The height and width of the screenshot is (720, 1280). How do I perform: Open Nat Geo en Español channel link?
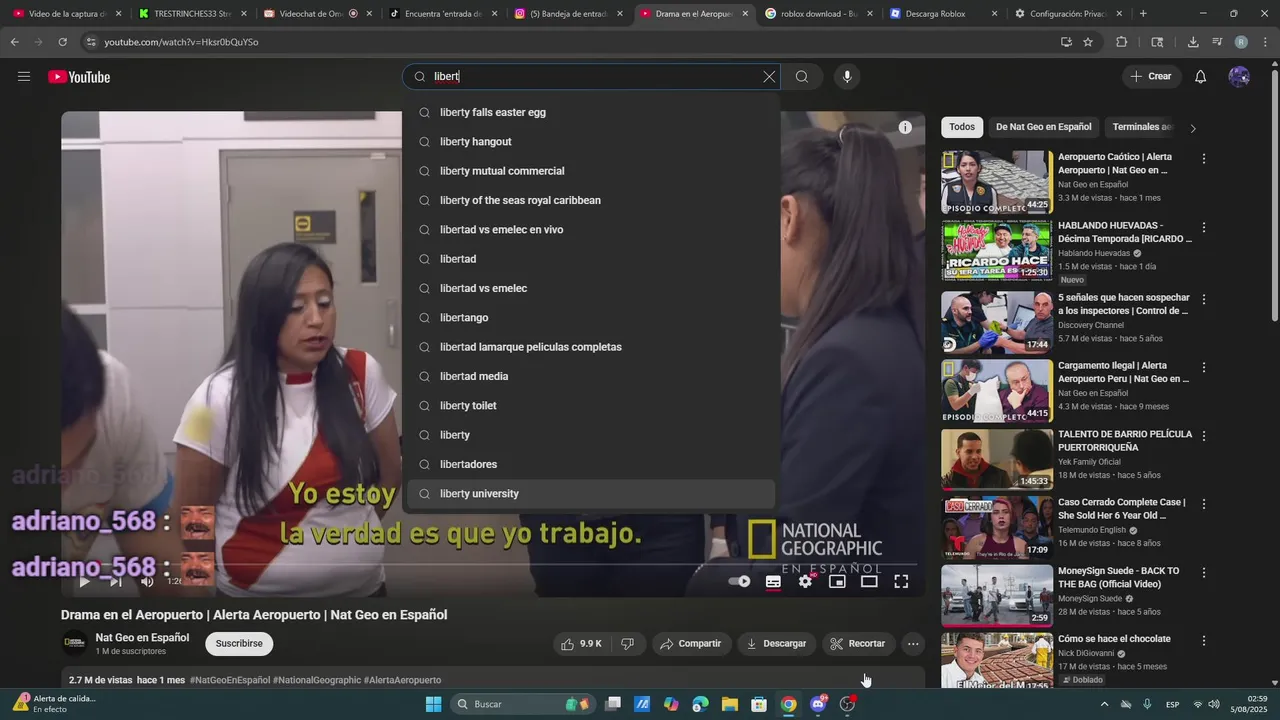pyautogui.click(x=142, y=638)
